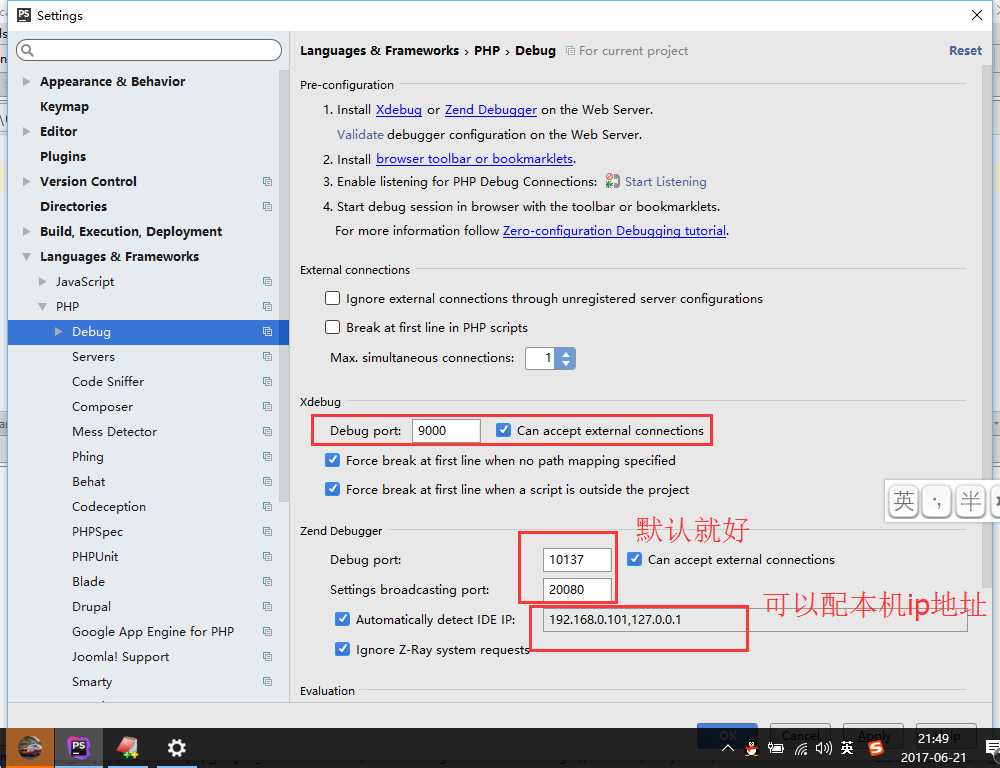The image size is (1000, 768).
Task: Click project-level icon beside Composer
Action: pyautogui.click(x=267, y=406)
